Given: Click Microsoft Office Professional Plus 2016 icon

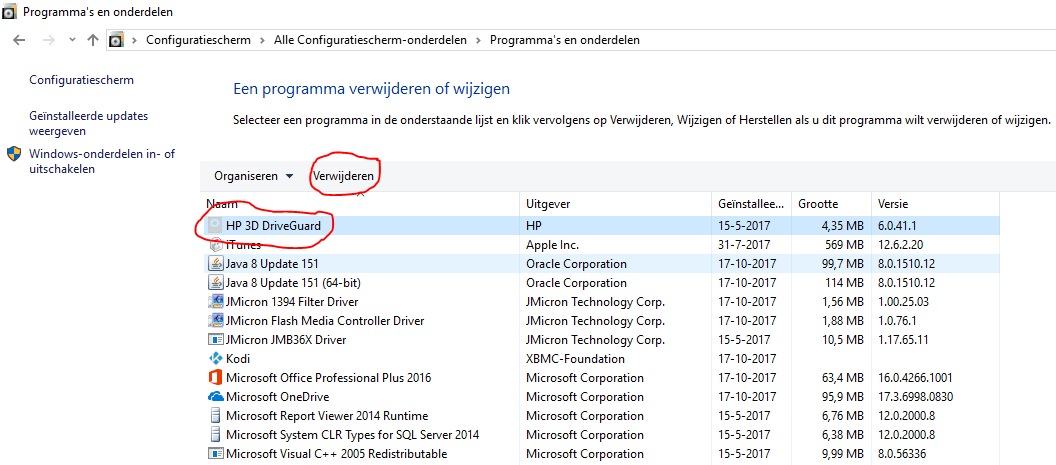Looking at the screenshot, I should click(x=216, y=377).
